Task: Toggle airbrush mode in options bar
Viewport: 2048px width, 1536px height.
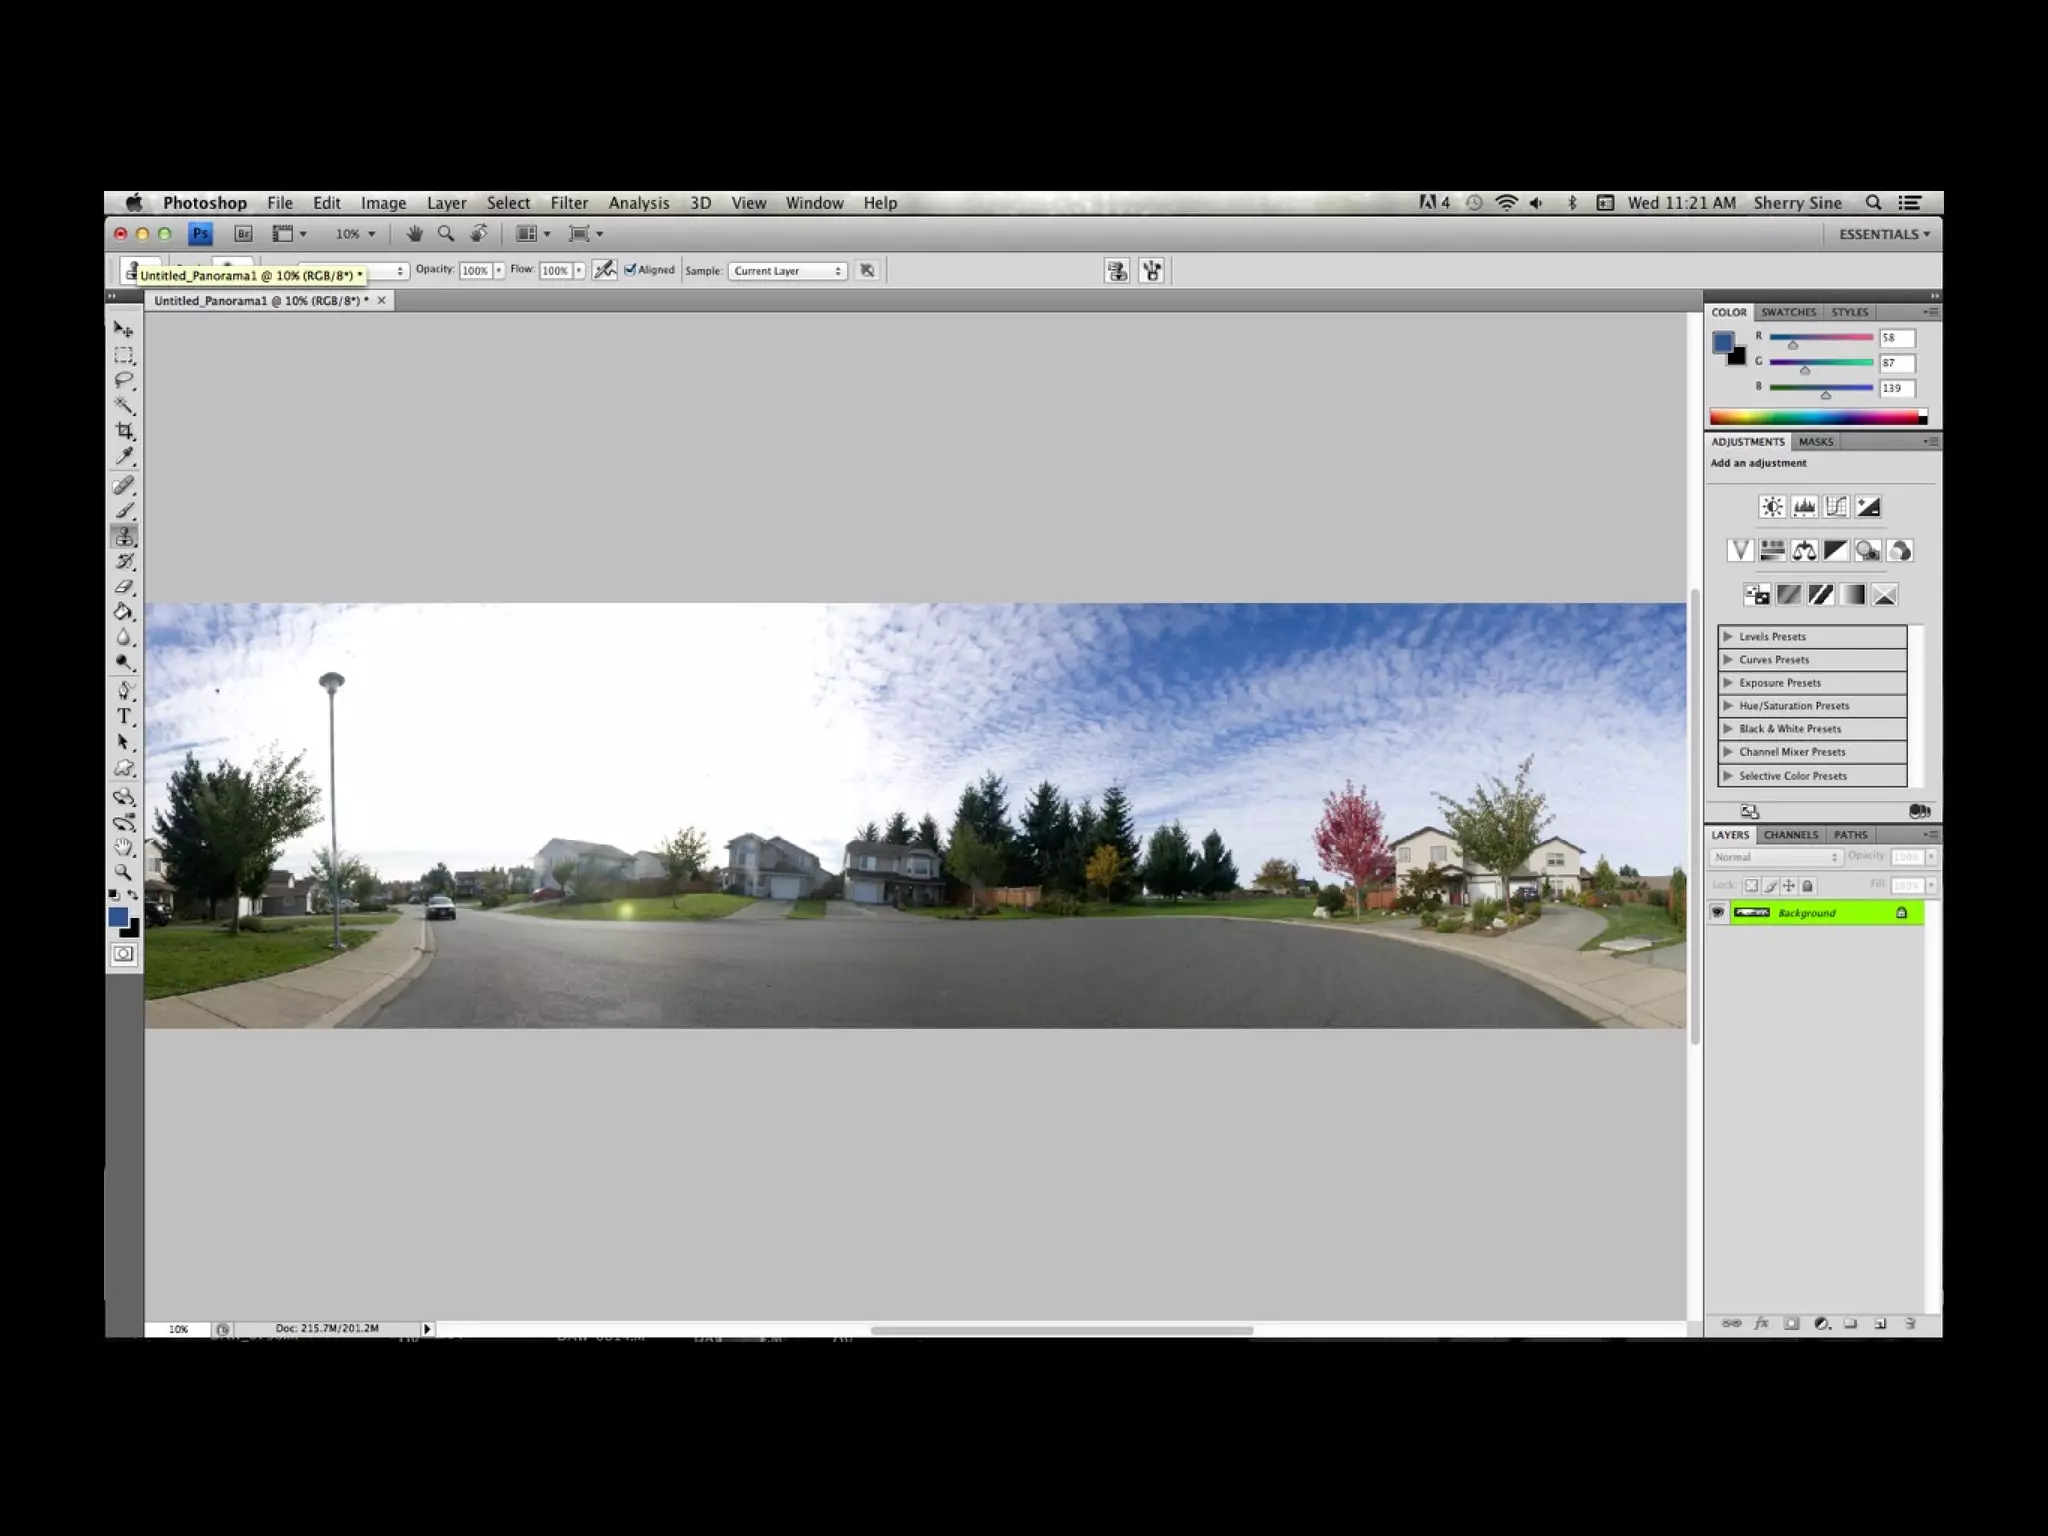Action: 605,270
